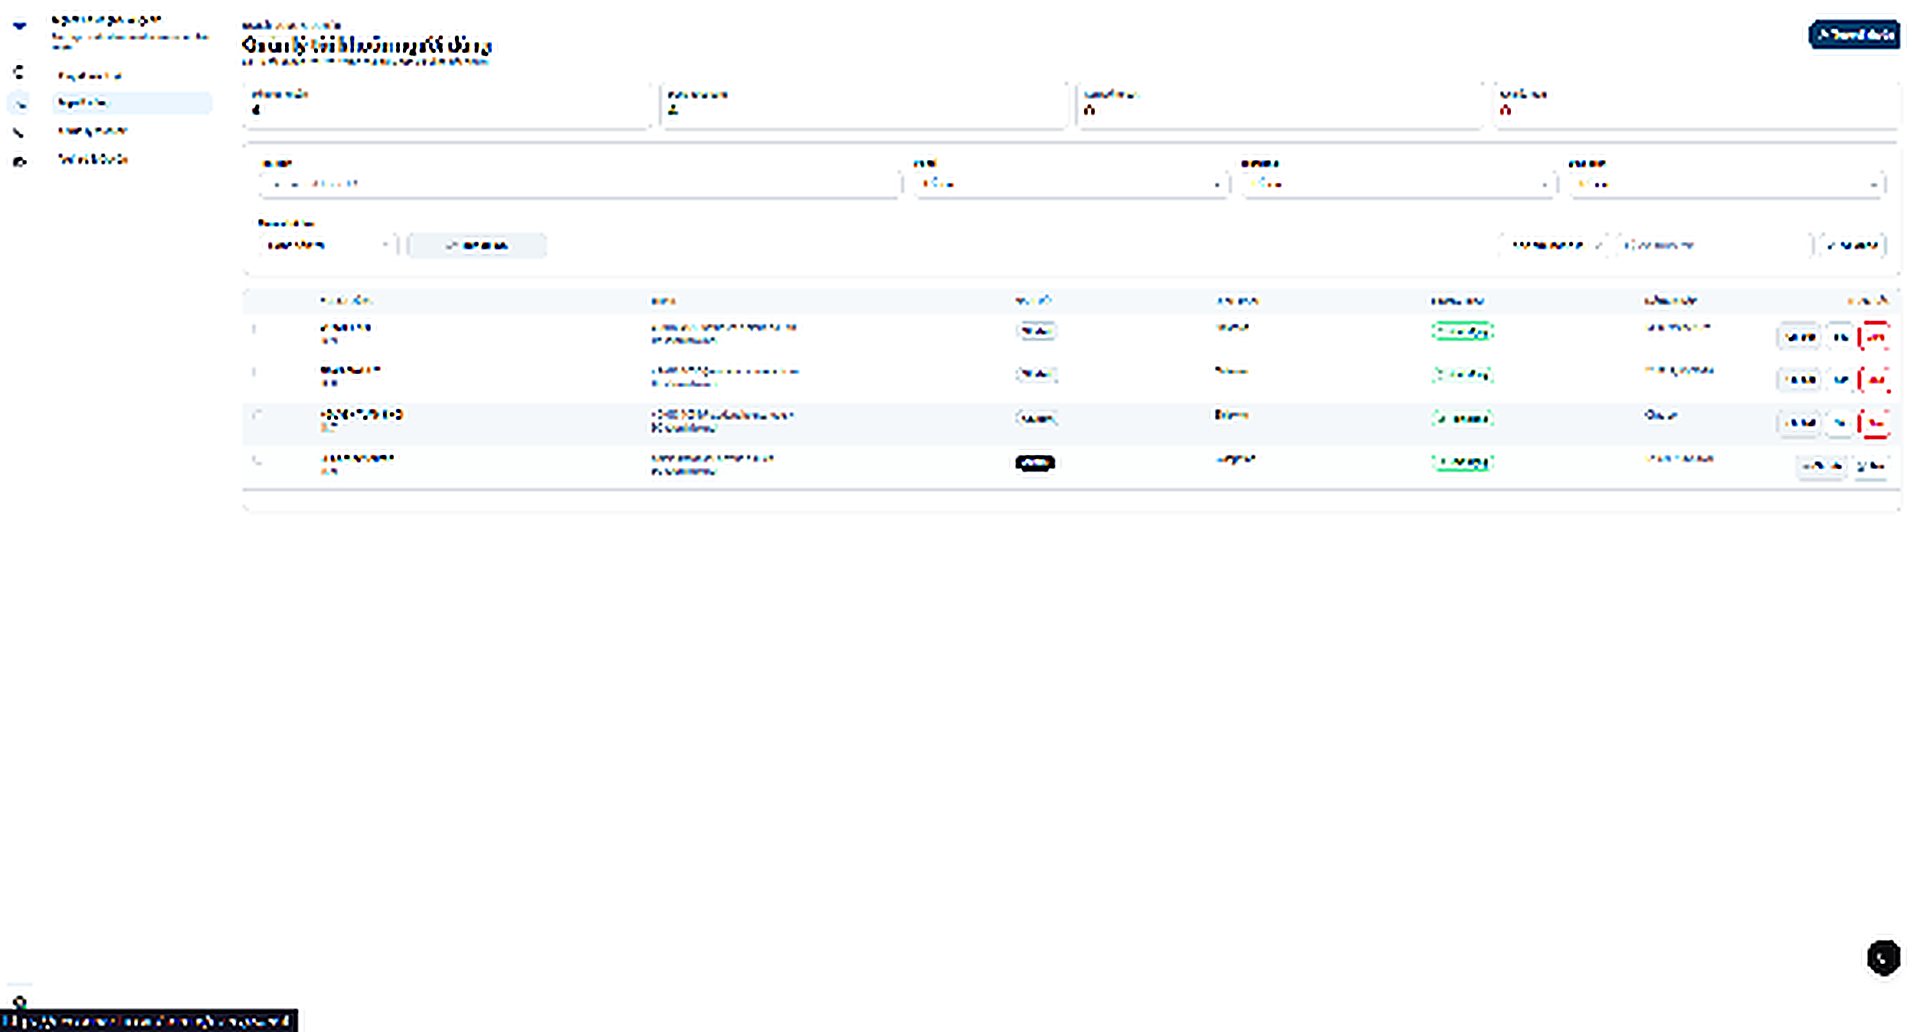
Task: Click the app logo icon in the sidebar header
Action: coord(19,27)
